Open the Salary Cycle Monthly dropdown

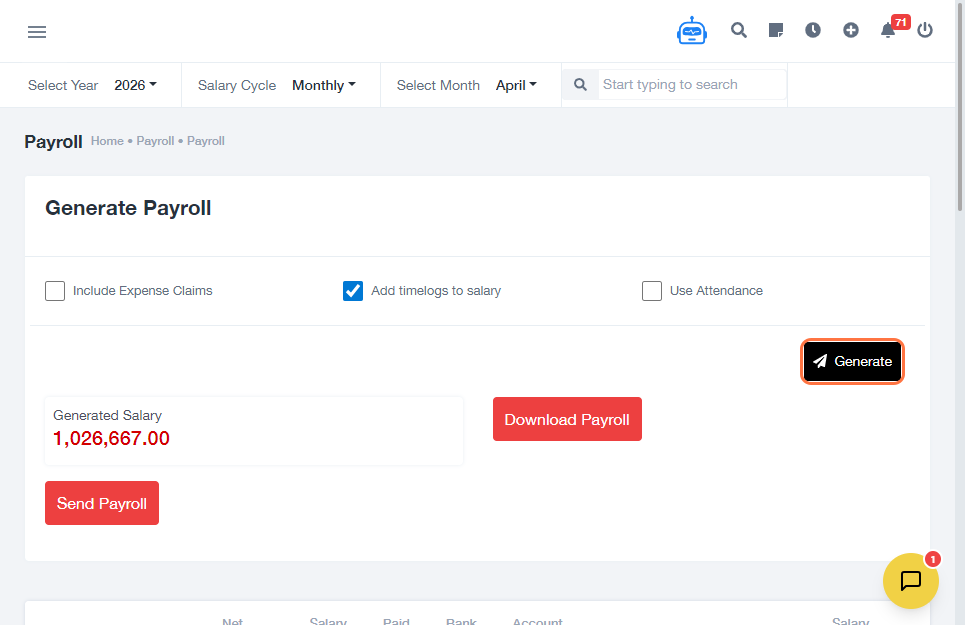pos(323,86)
